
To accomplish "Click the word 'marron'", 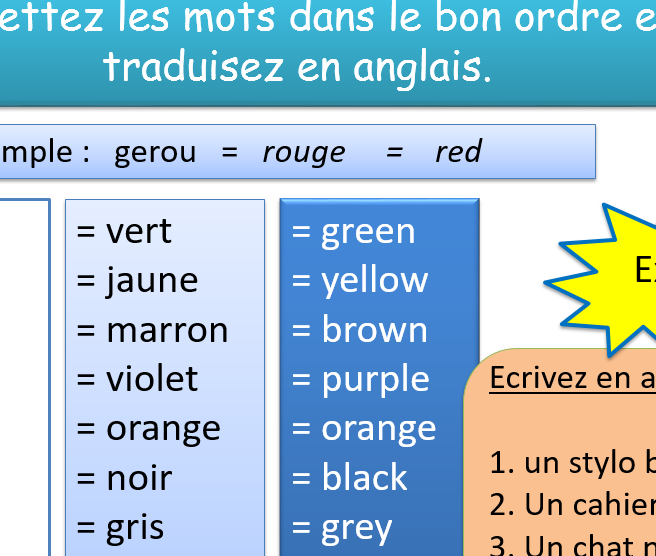I will 167,331.
